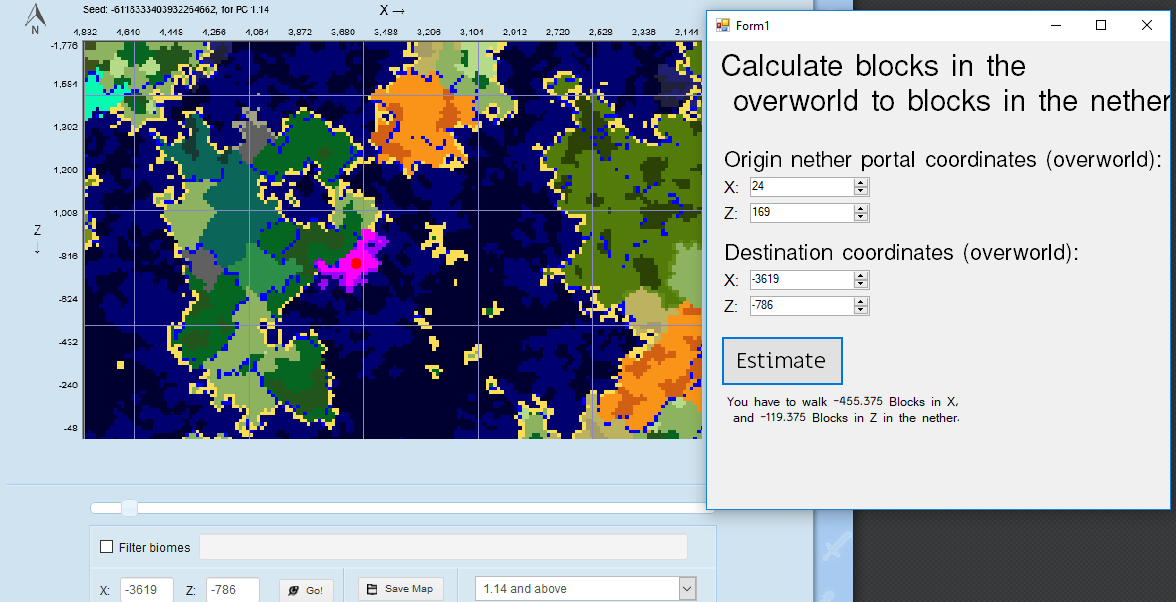Decrement the destination Z spinner
The height and width of the screenshot is (602, 1176).
coord(861,311)
